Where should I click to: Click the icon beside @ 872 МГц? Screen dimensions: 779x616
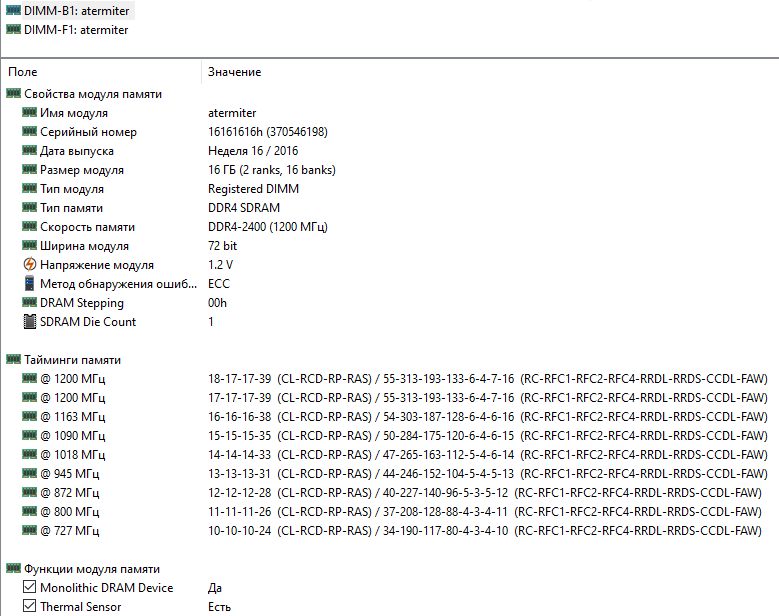click(x=29, y=492)
